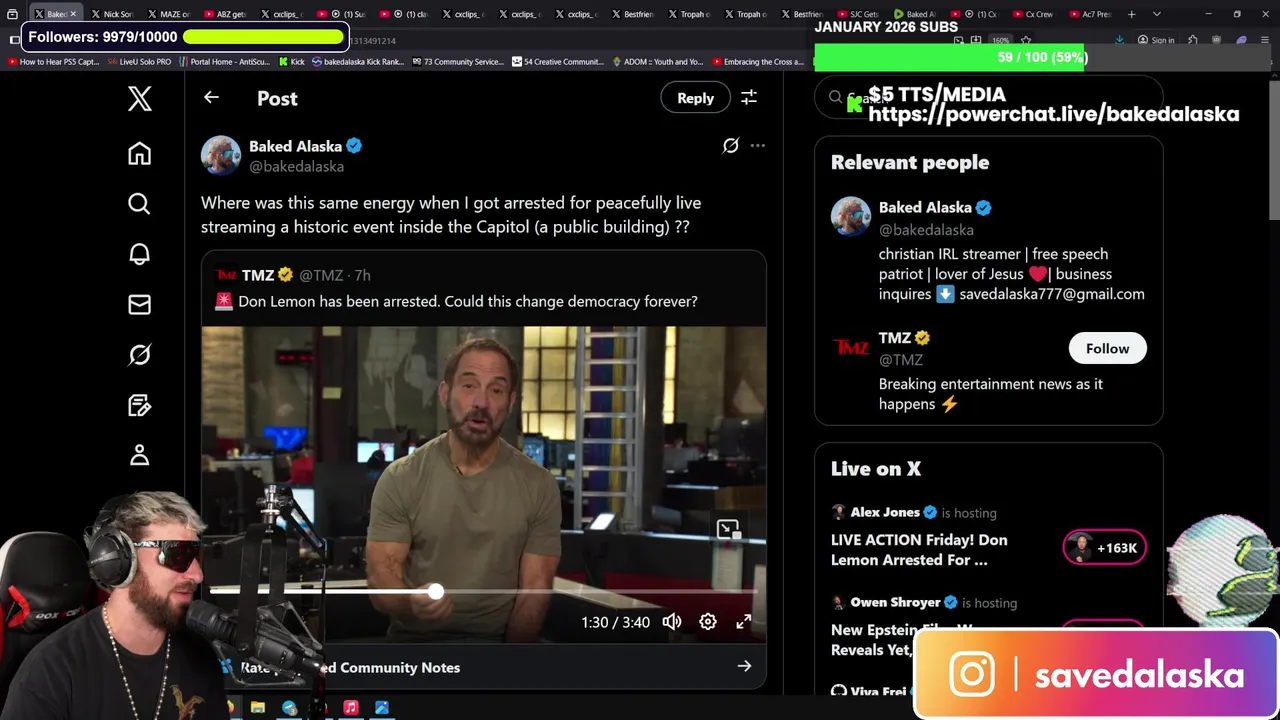
Task: Open File Explorer on taskbar
Action: [257, 708]
